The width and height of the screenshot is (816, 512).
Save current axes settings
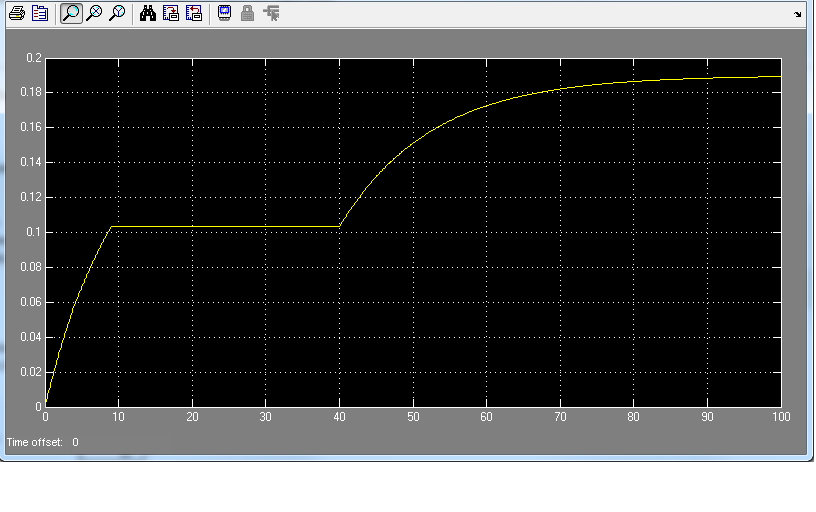tap(170, 14)
